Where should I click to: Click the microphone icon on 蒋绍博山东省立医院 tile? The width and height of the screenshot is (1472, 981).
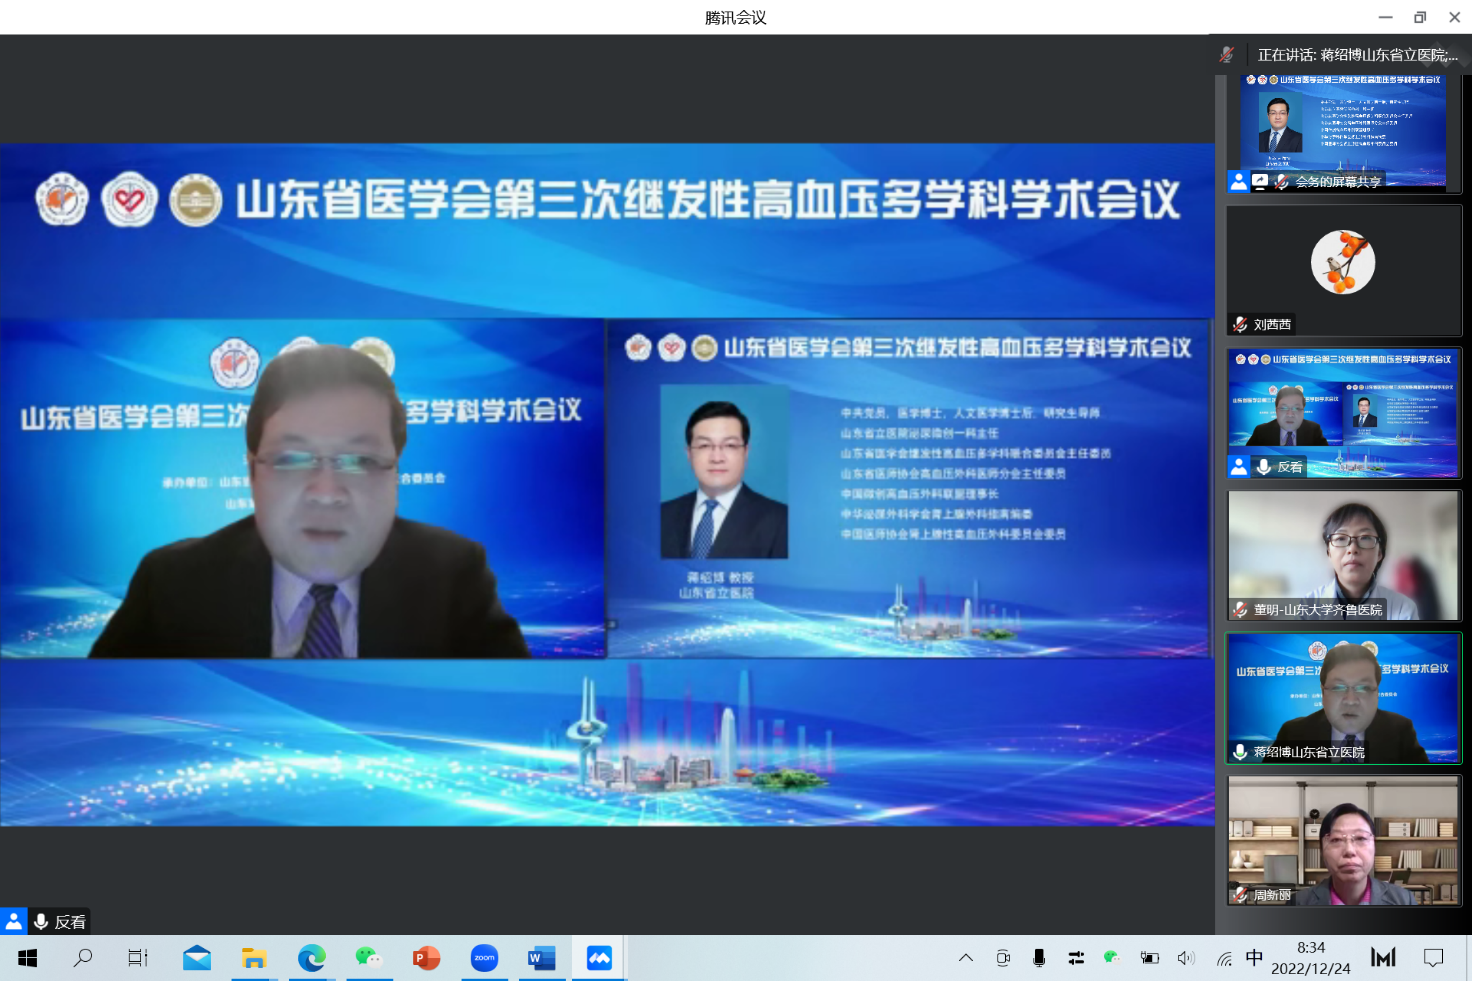[x=1240, y=752]
